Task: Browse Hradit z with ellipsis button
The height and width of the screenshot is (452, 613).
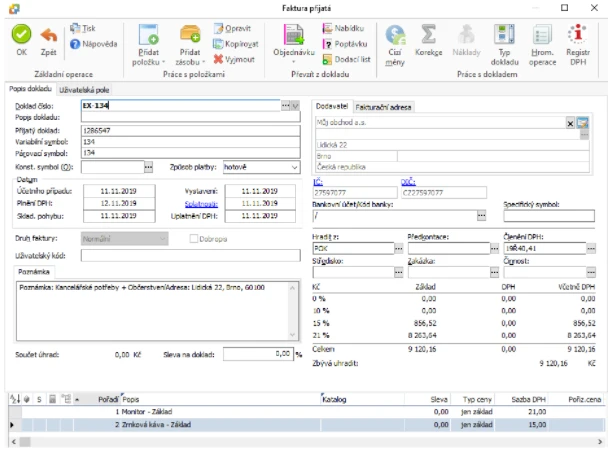Action: (398, 248)
